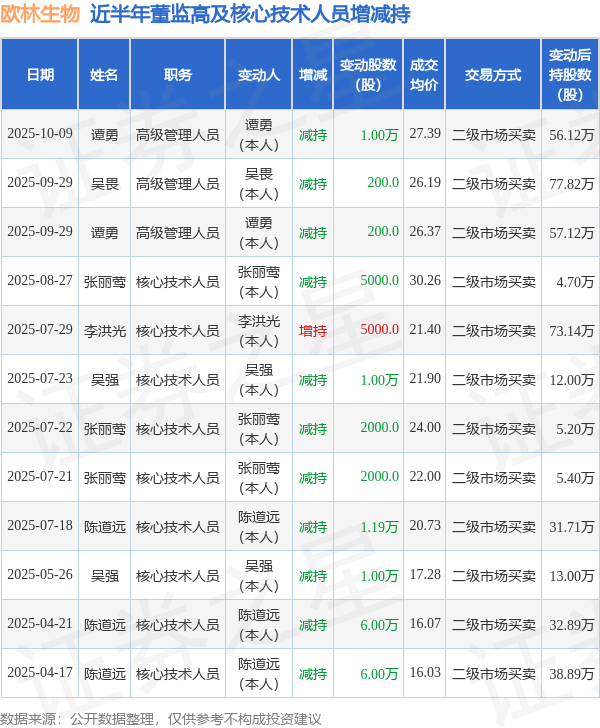
Task: Click the price cell 20.73
Action: coord(424,526)
